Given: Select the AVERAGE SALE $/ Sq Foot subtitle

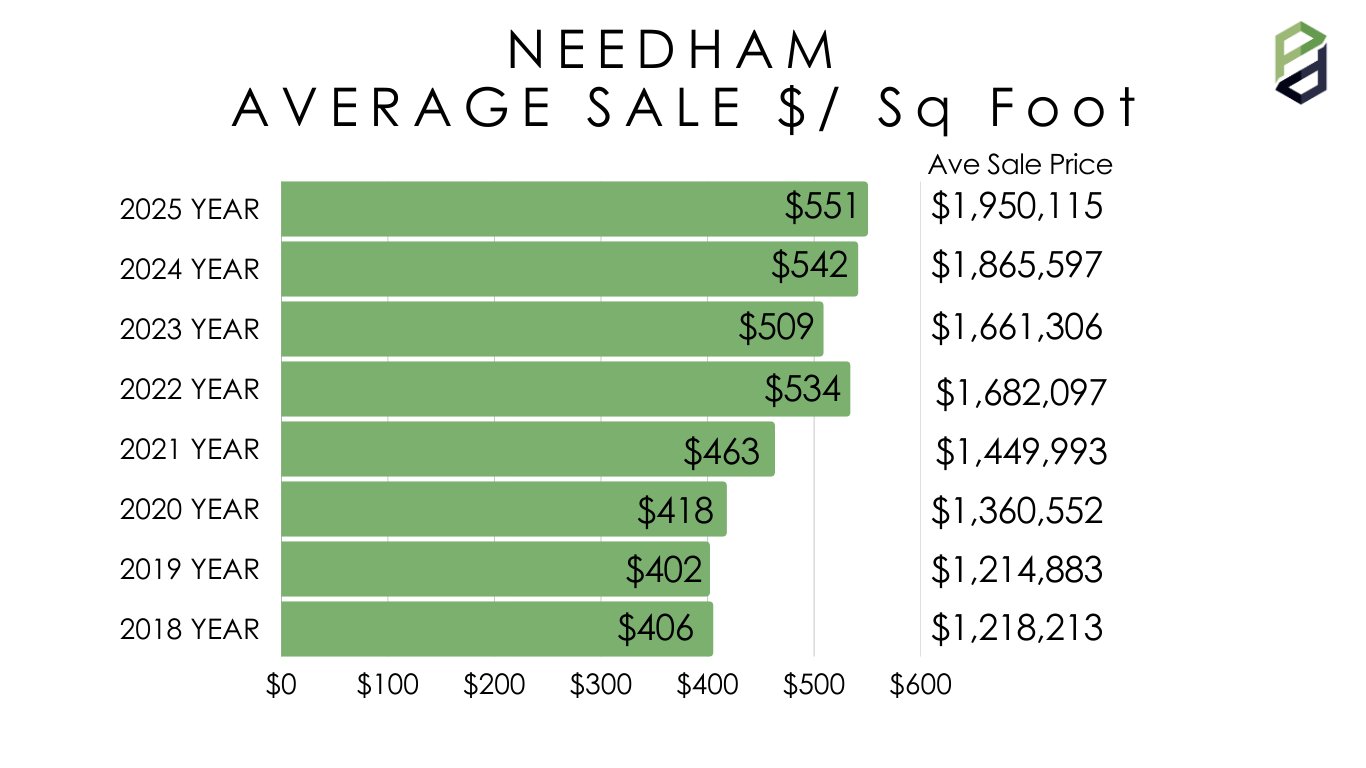Looking at the screenshot, I should [685, 108].
